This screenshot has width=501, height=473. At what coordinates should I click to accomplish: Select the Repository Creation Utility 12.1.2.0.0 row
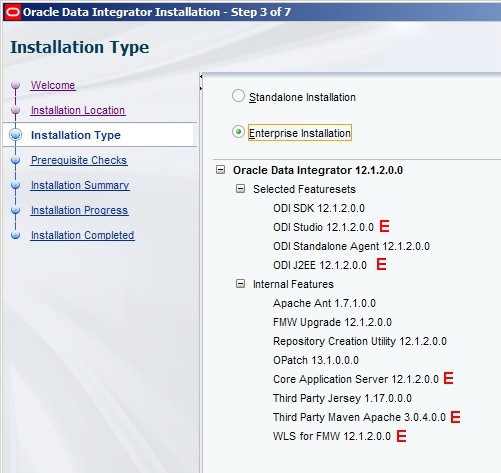coord(360,341)
